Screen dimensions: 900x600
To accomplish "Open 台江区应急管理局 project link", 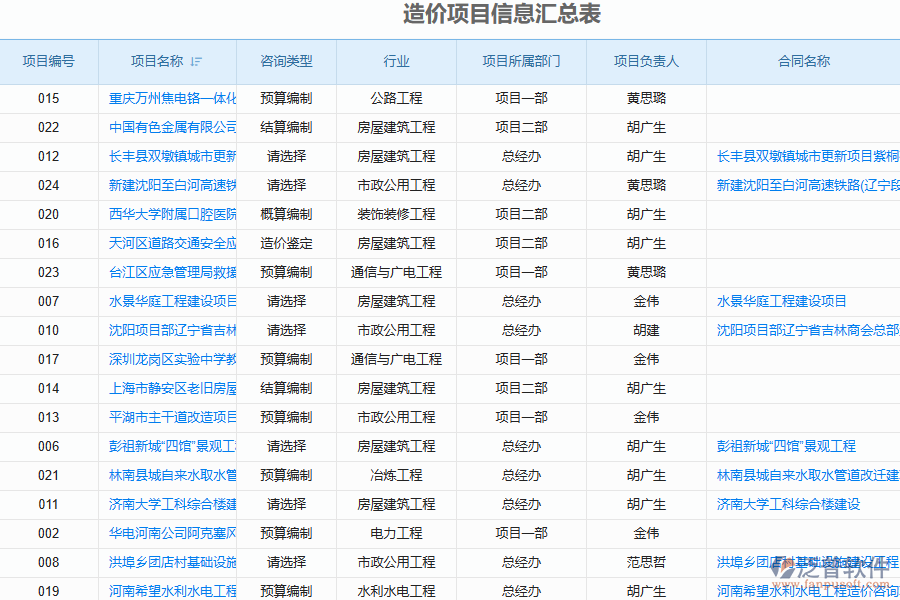I will (172, 272).
